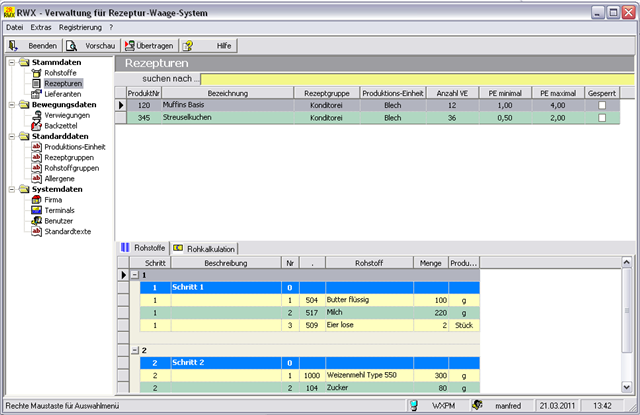Click the Übertragen transfer icon

pyautogui.click(x=130, y=45)
